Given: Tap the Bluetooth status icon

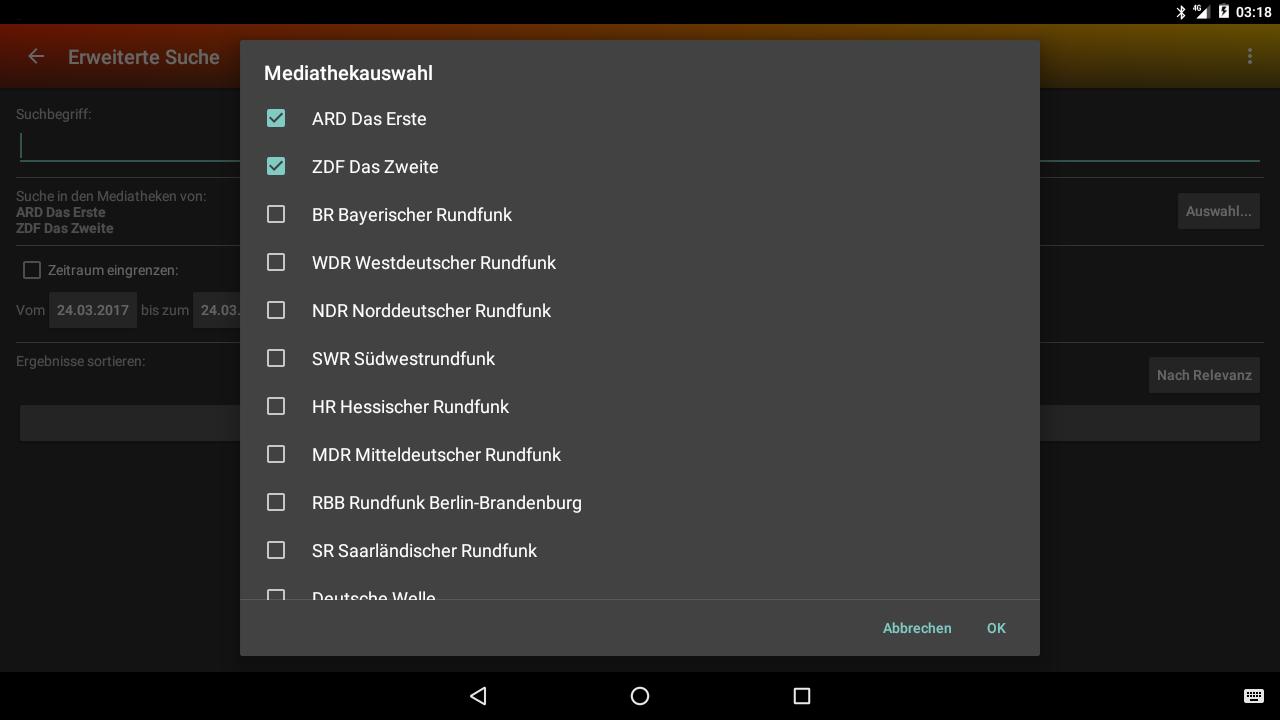Looking at the screenshot, I should (1180, 12).
